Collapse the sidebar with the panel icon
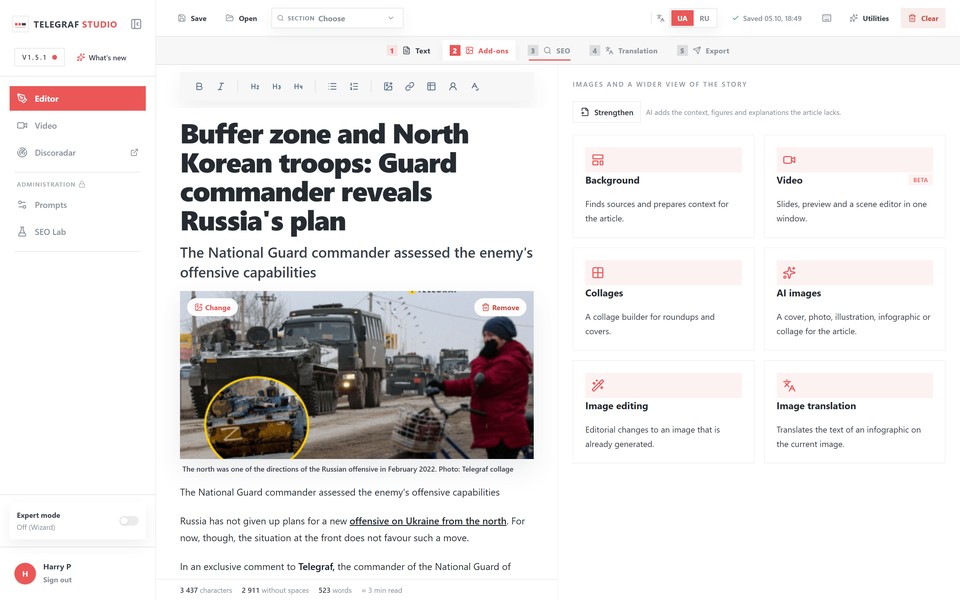This screenshot has width=960, height=600. point(136,24)
